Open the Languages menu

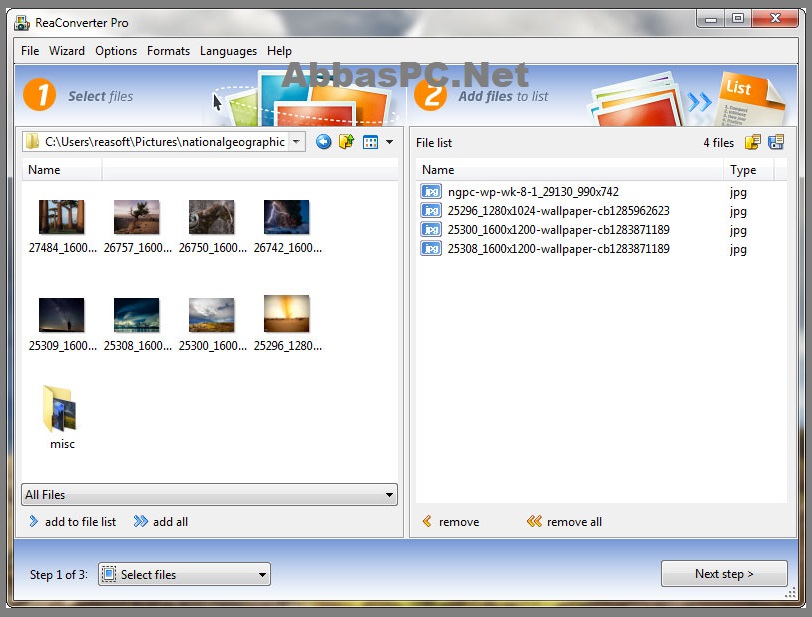click(228, 51)
